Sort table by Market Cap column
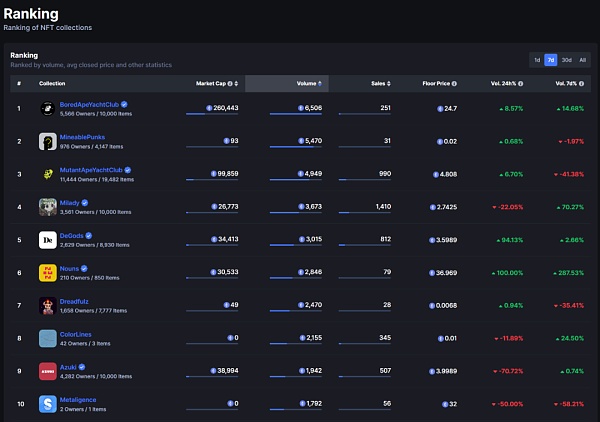This screenshot has height=422, width=600. coord(215,83)
